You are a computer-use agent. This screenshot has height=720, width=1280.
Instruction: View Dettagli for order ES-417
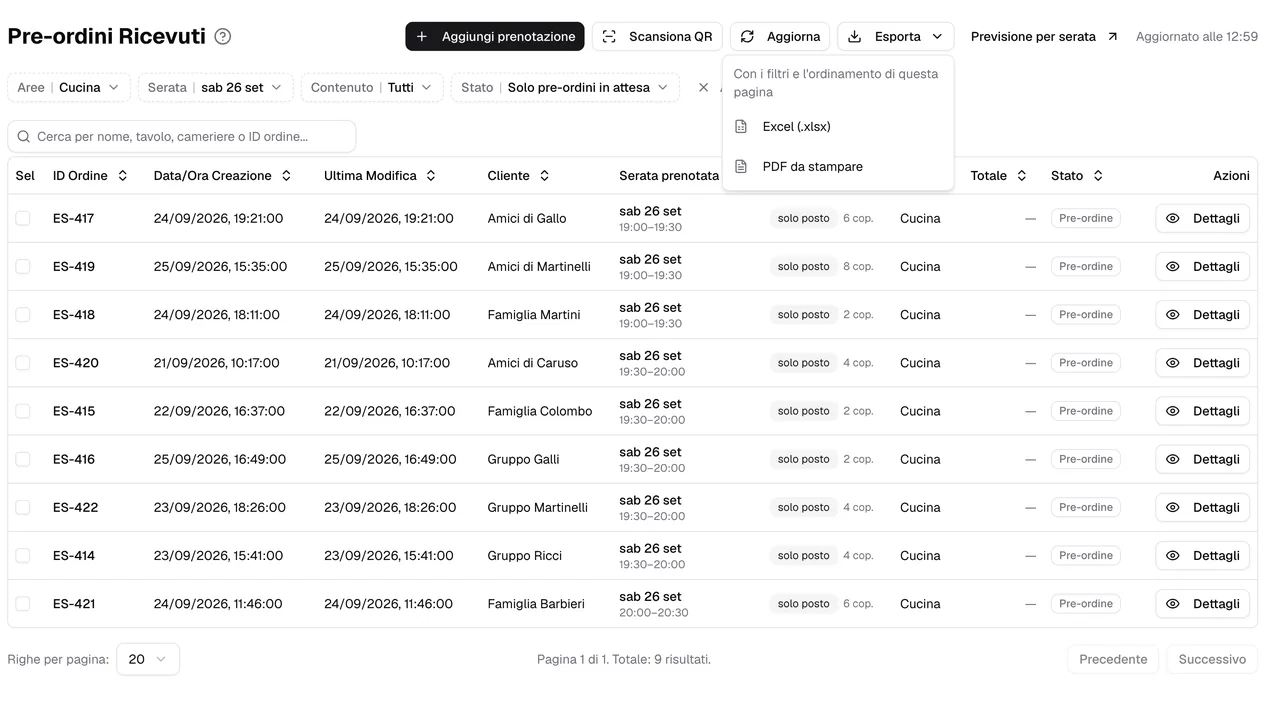1203,218
